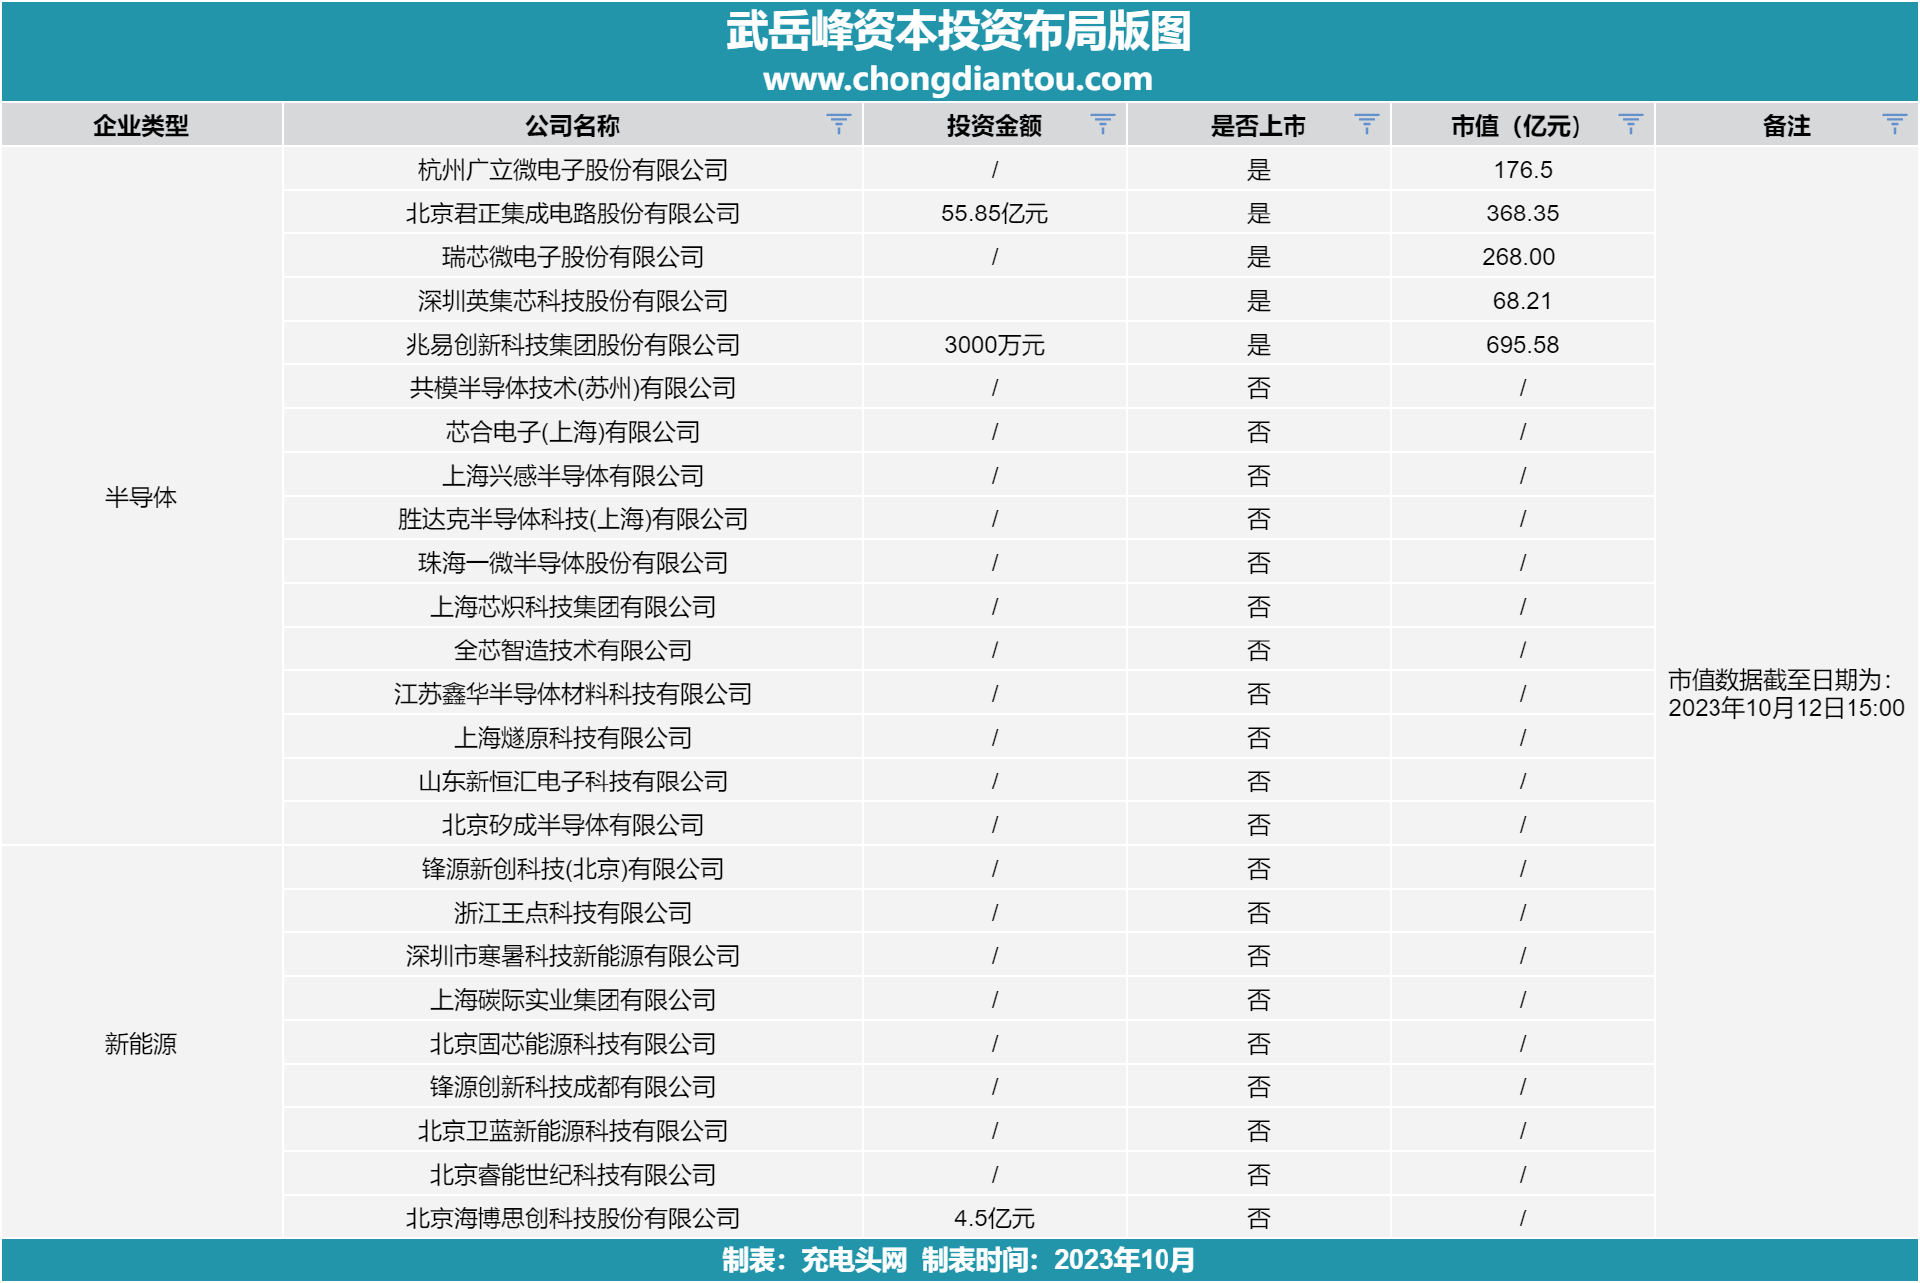1920x1283 pixels.
Task: Click footer text 制表：充电头网 制表时间：2023年10月
Action: pos(958,1260)
